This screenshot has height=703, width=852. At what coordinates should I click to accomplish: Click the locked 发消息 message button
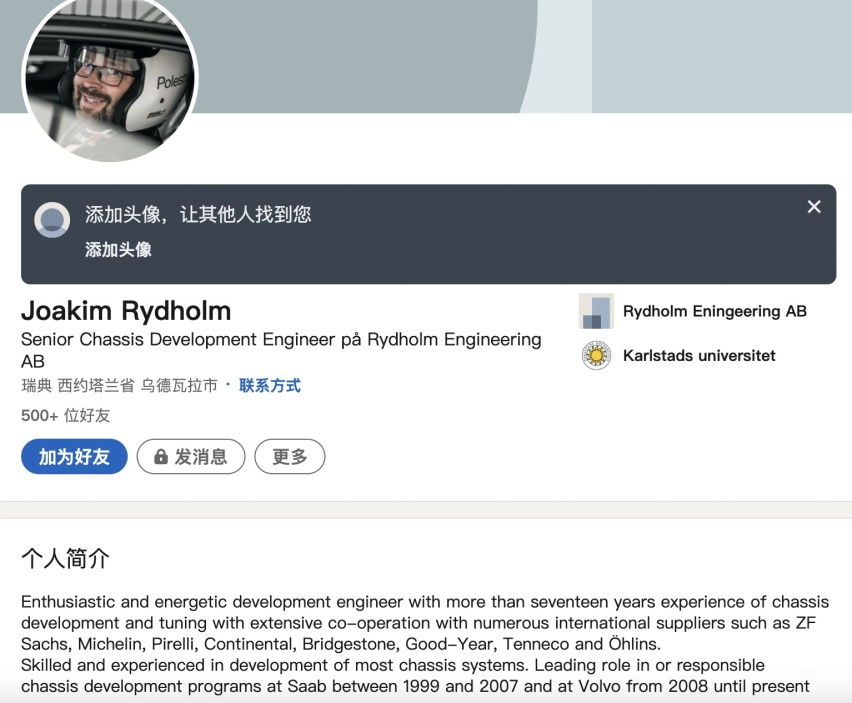(x=191, y=456)
